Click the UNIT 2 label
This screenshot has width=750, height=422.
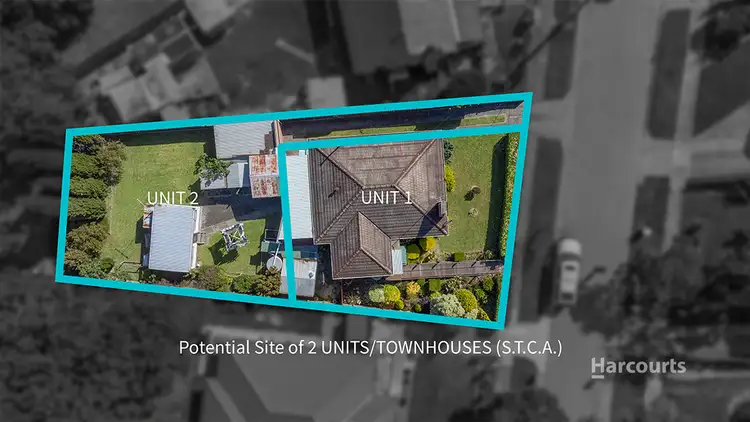point(172,198)
